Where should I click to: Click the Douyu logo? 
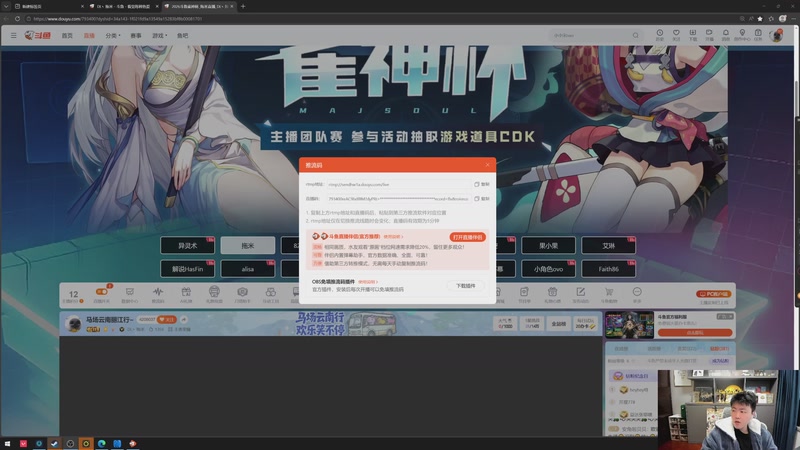point(38,35)
